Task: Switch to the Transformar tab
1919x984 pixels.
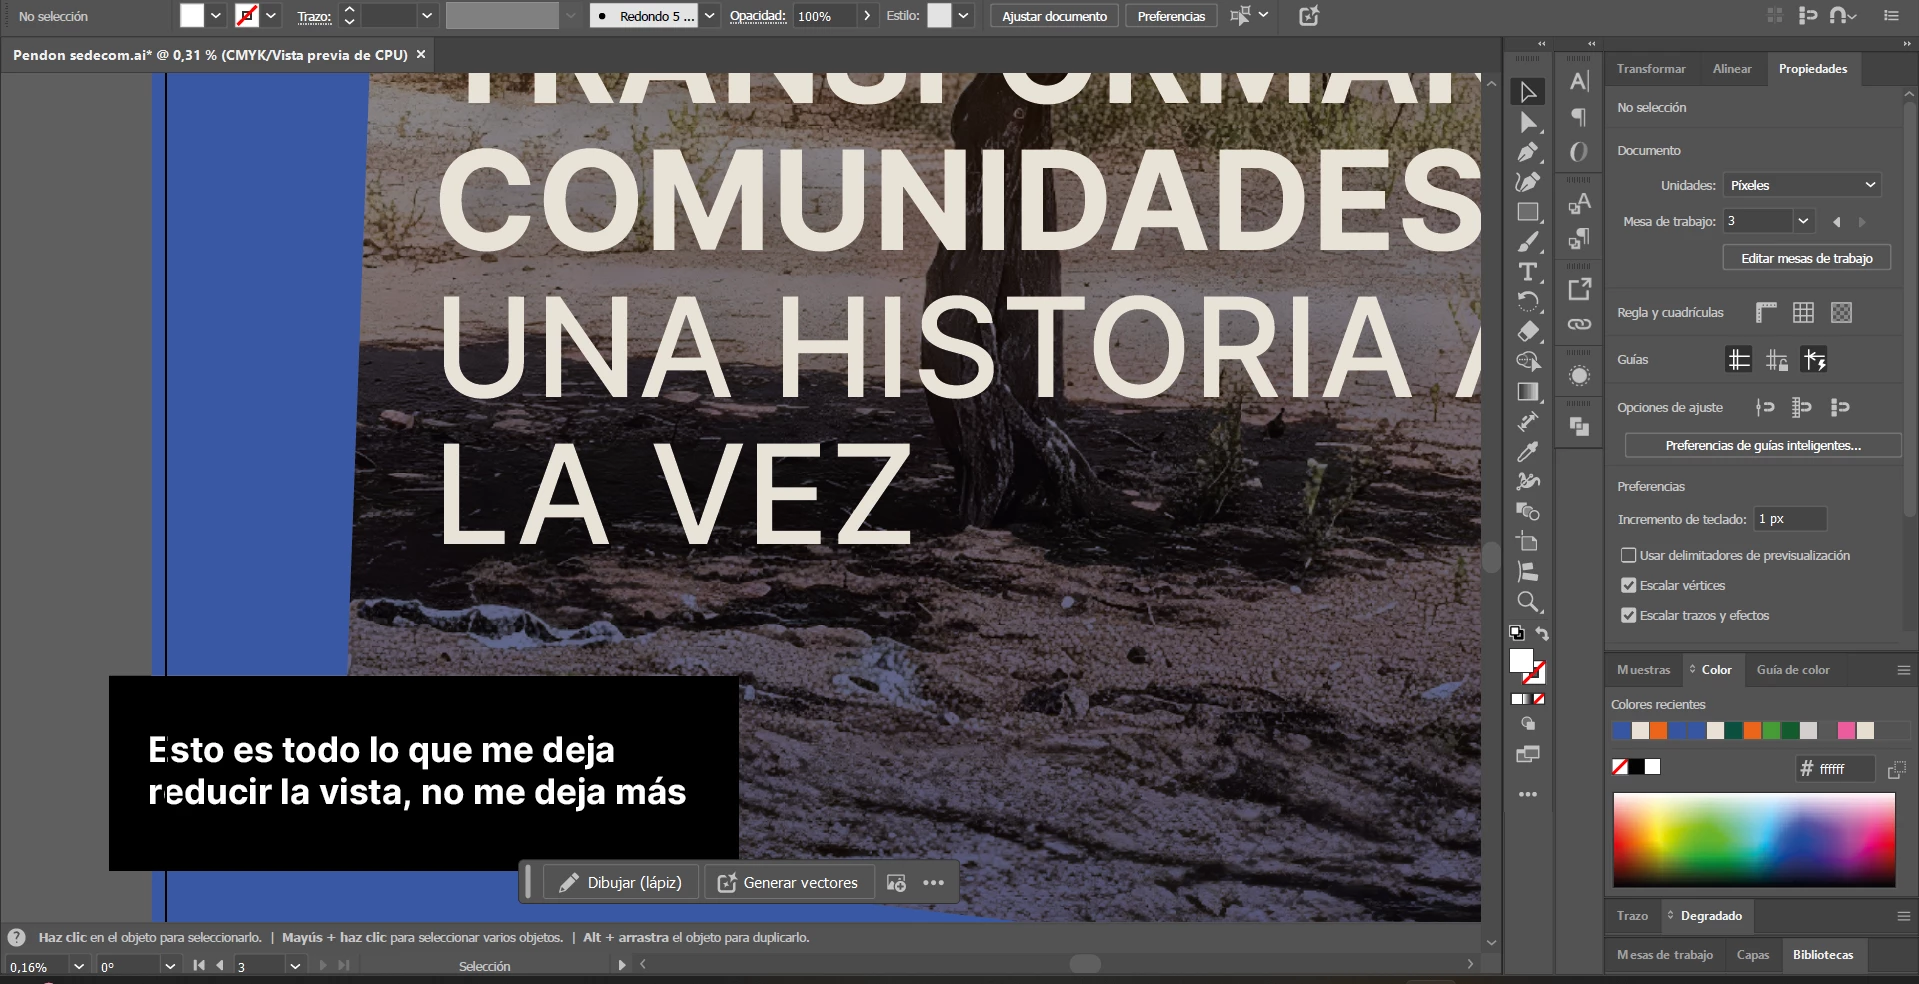Action: click(1651, 69)
